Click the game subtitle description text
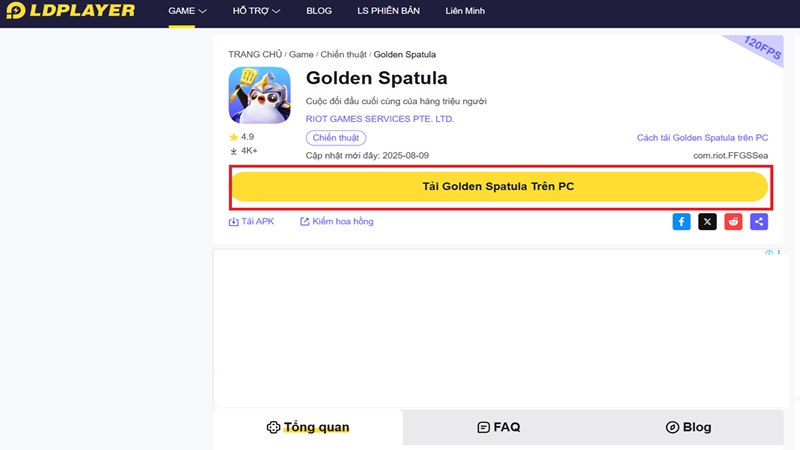 [396, 101]
